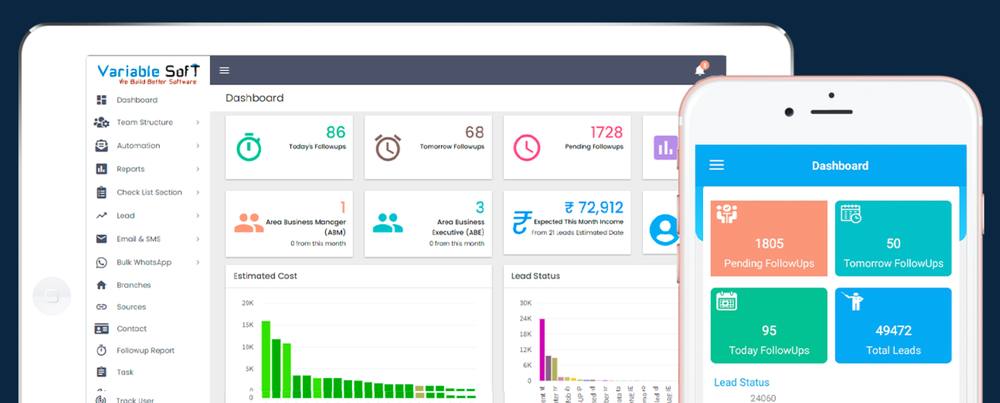
Task: Click Dashboard title in phone header
Action: pos(840,166)
